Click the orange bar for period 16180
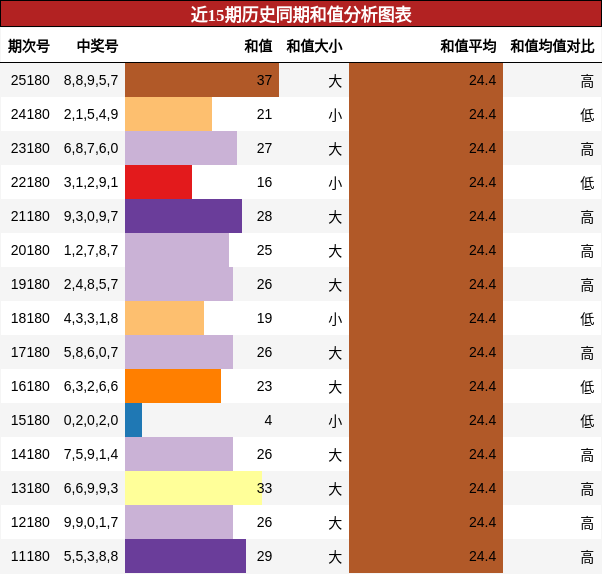Image resolution: width=602 pixels, height=574 pixels. click(173, 386)
